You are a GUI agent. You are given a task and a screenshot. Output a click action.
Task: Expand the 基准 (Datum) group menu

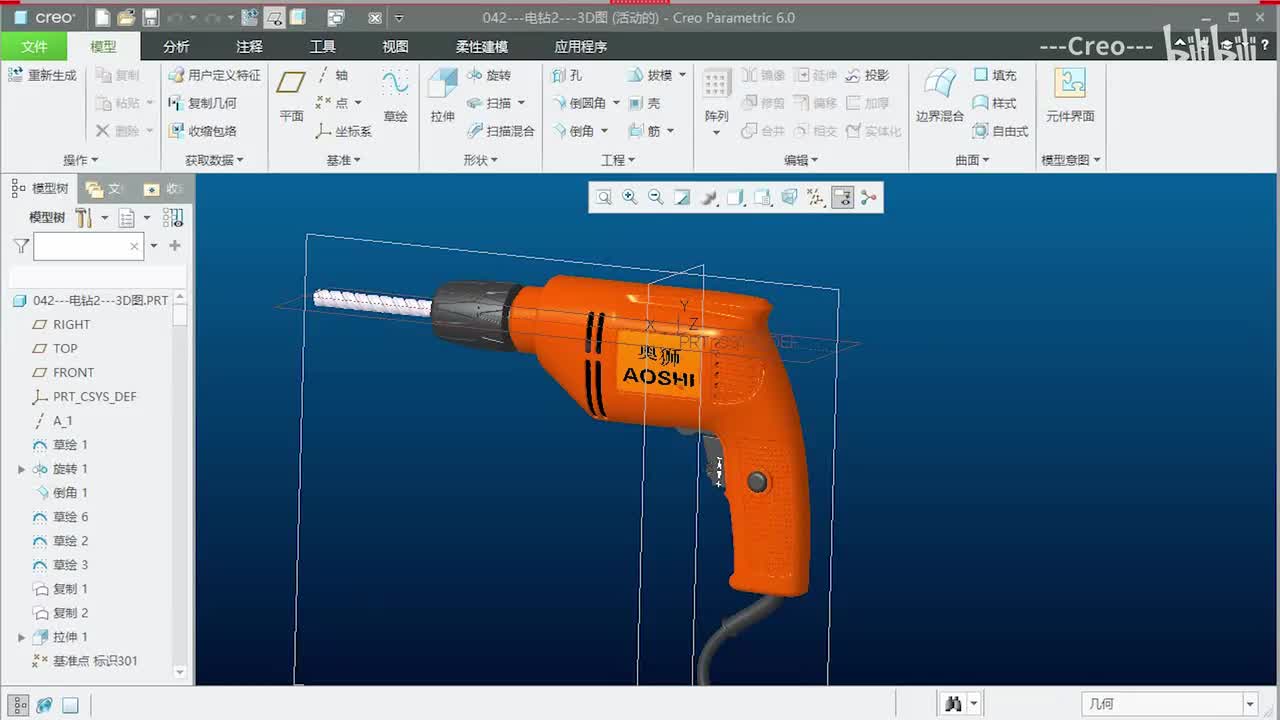[x=344, y=160]
